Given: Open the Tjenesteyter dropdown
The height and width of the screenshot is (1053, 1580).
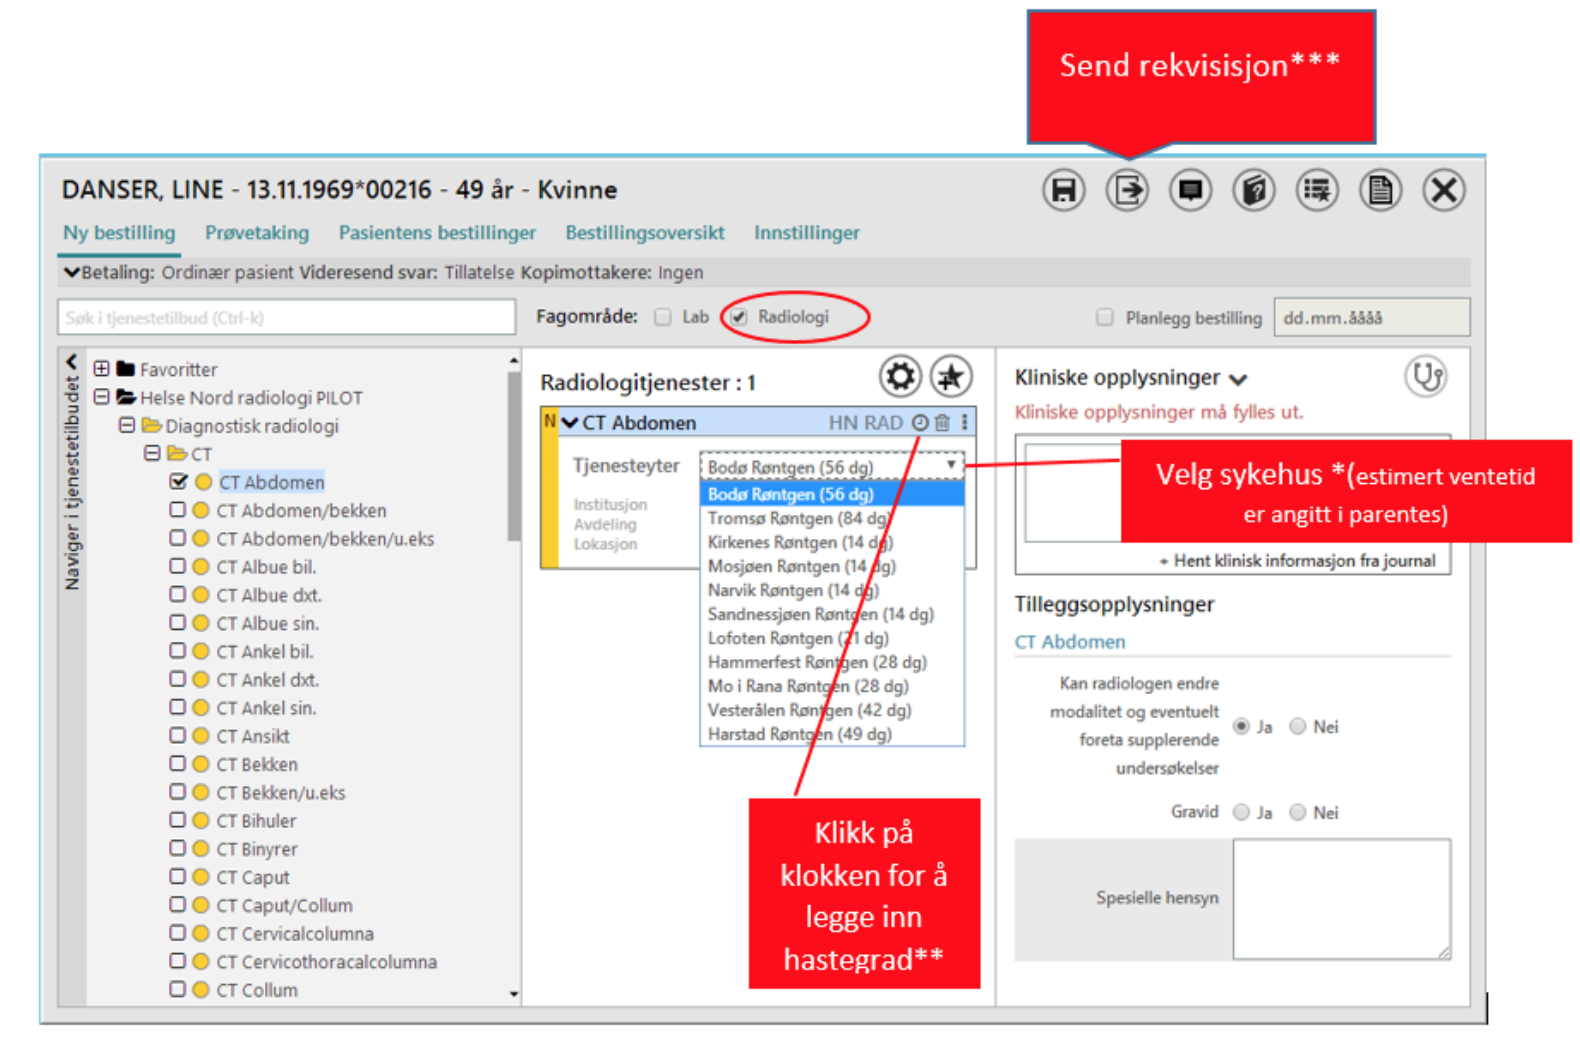Looking at the screenshot, I should 832,467.
